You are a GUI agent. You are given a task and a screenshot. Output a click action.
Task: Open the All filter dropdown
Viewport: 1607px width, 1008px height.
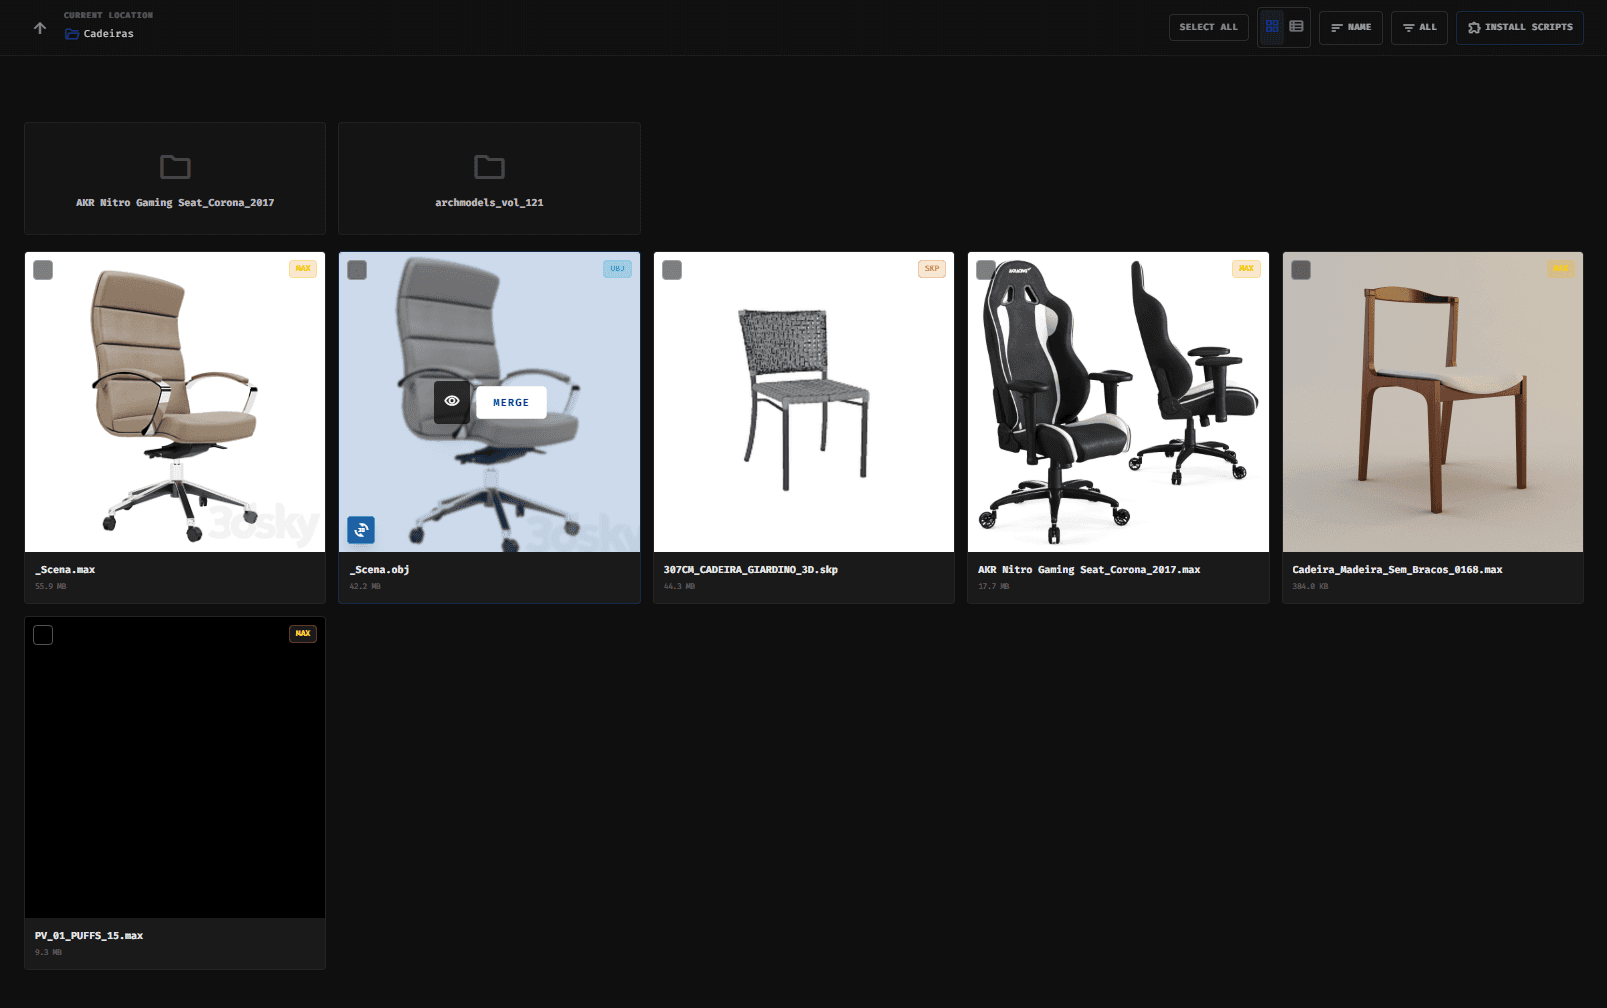pos(1419,28)
